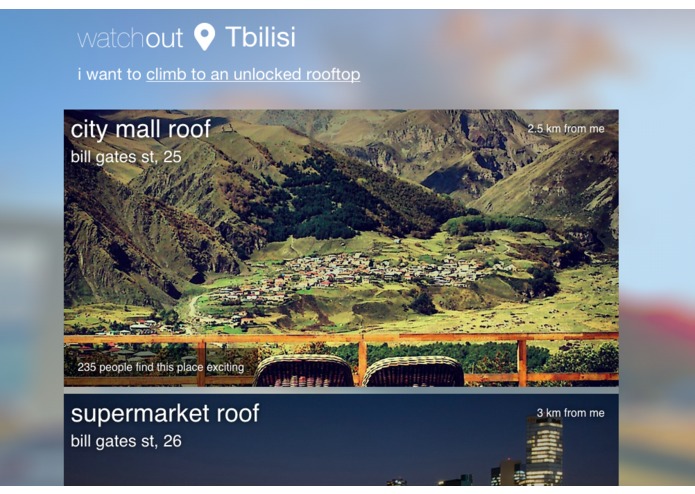Open the mountain village photo card

[x=341, y=248]
